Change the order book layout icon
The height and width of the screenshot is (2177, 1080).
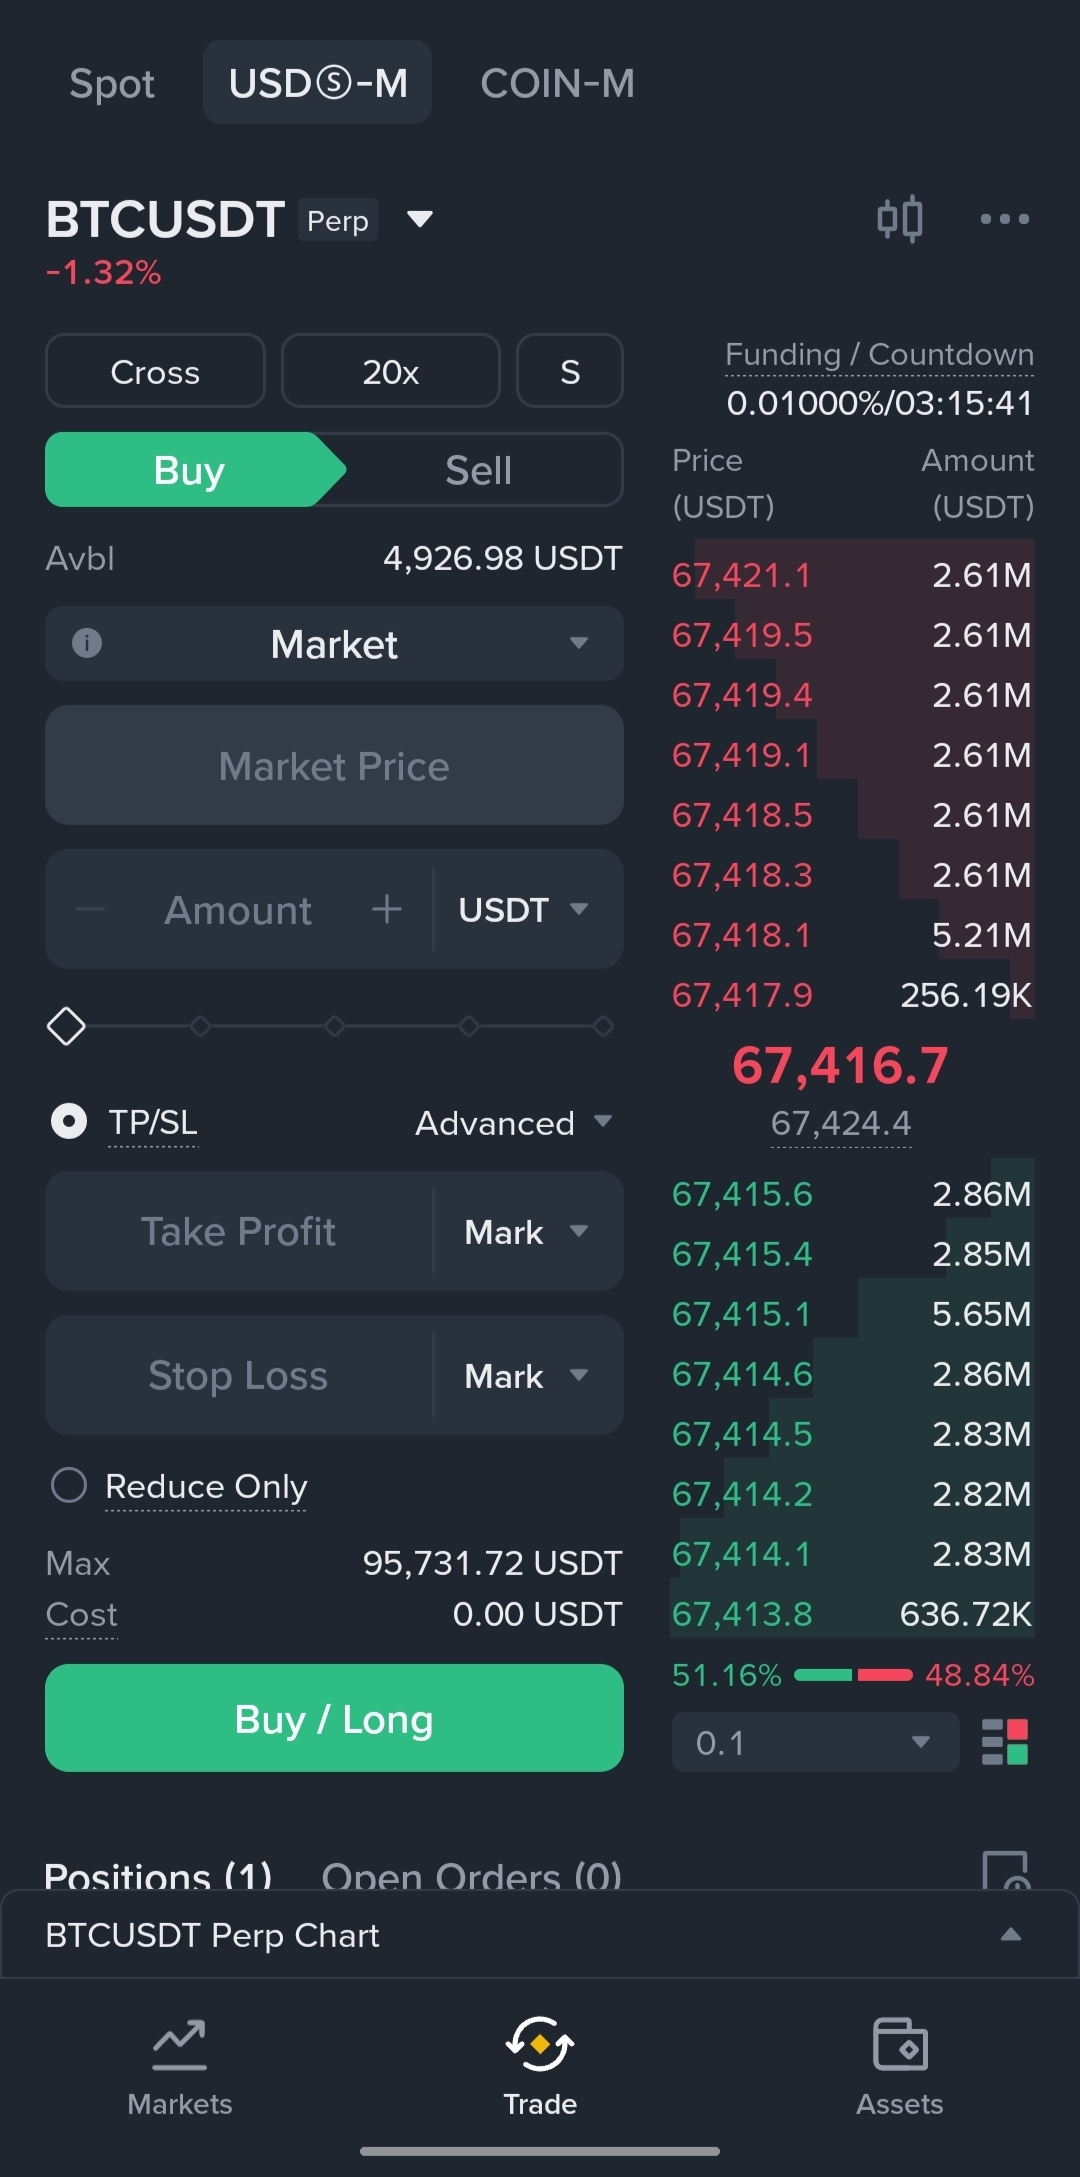click(1004, 1742)
